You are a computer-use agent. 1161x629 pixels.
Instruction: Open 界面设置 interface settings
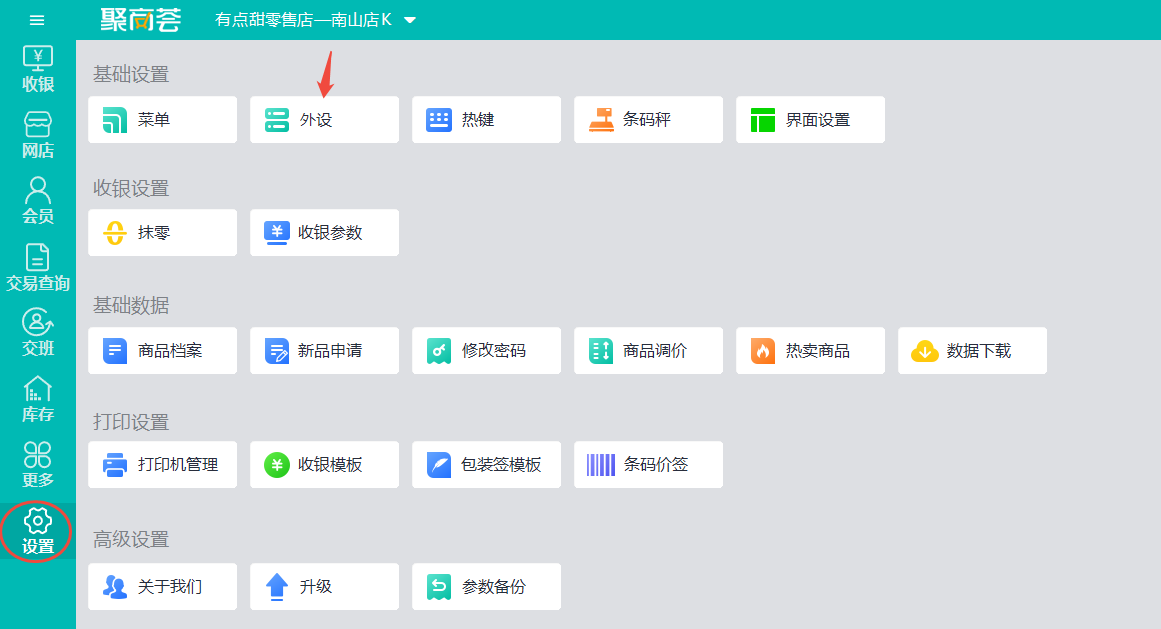(x=810, y=120)
